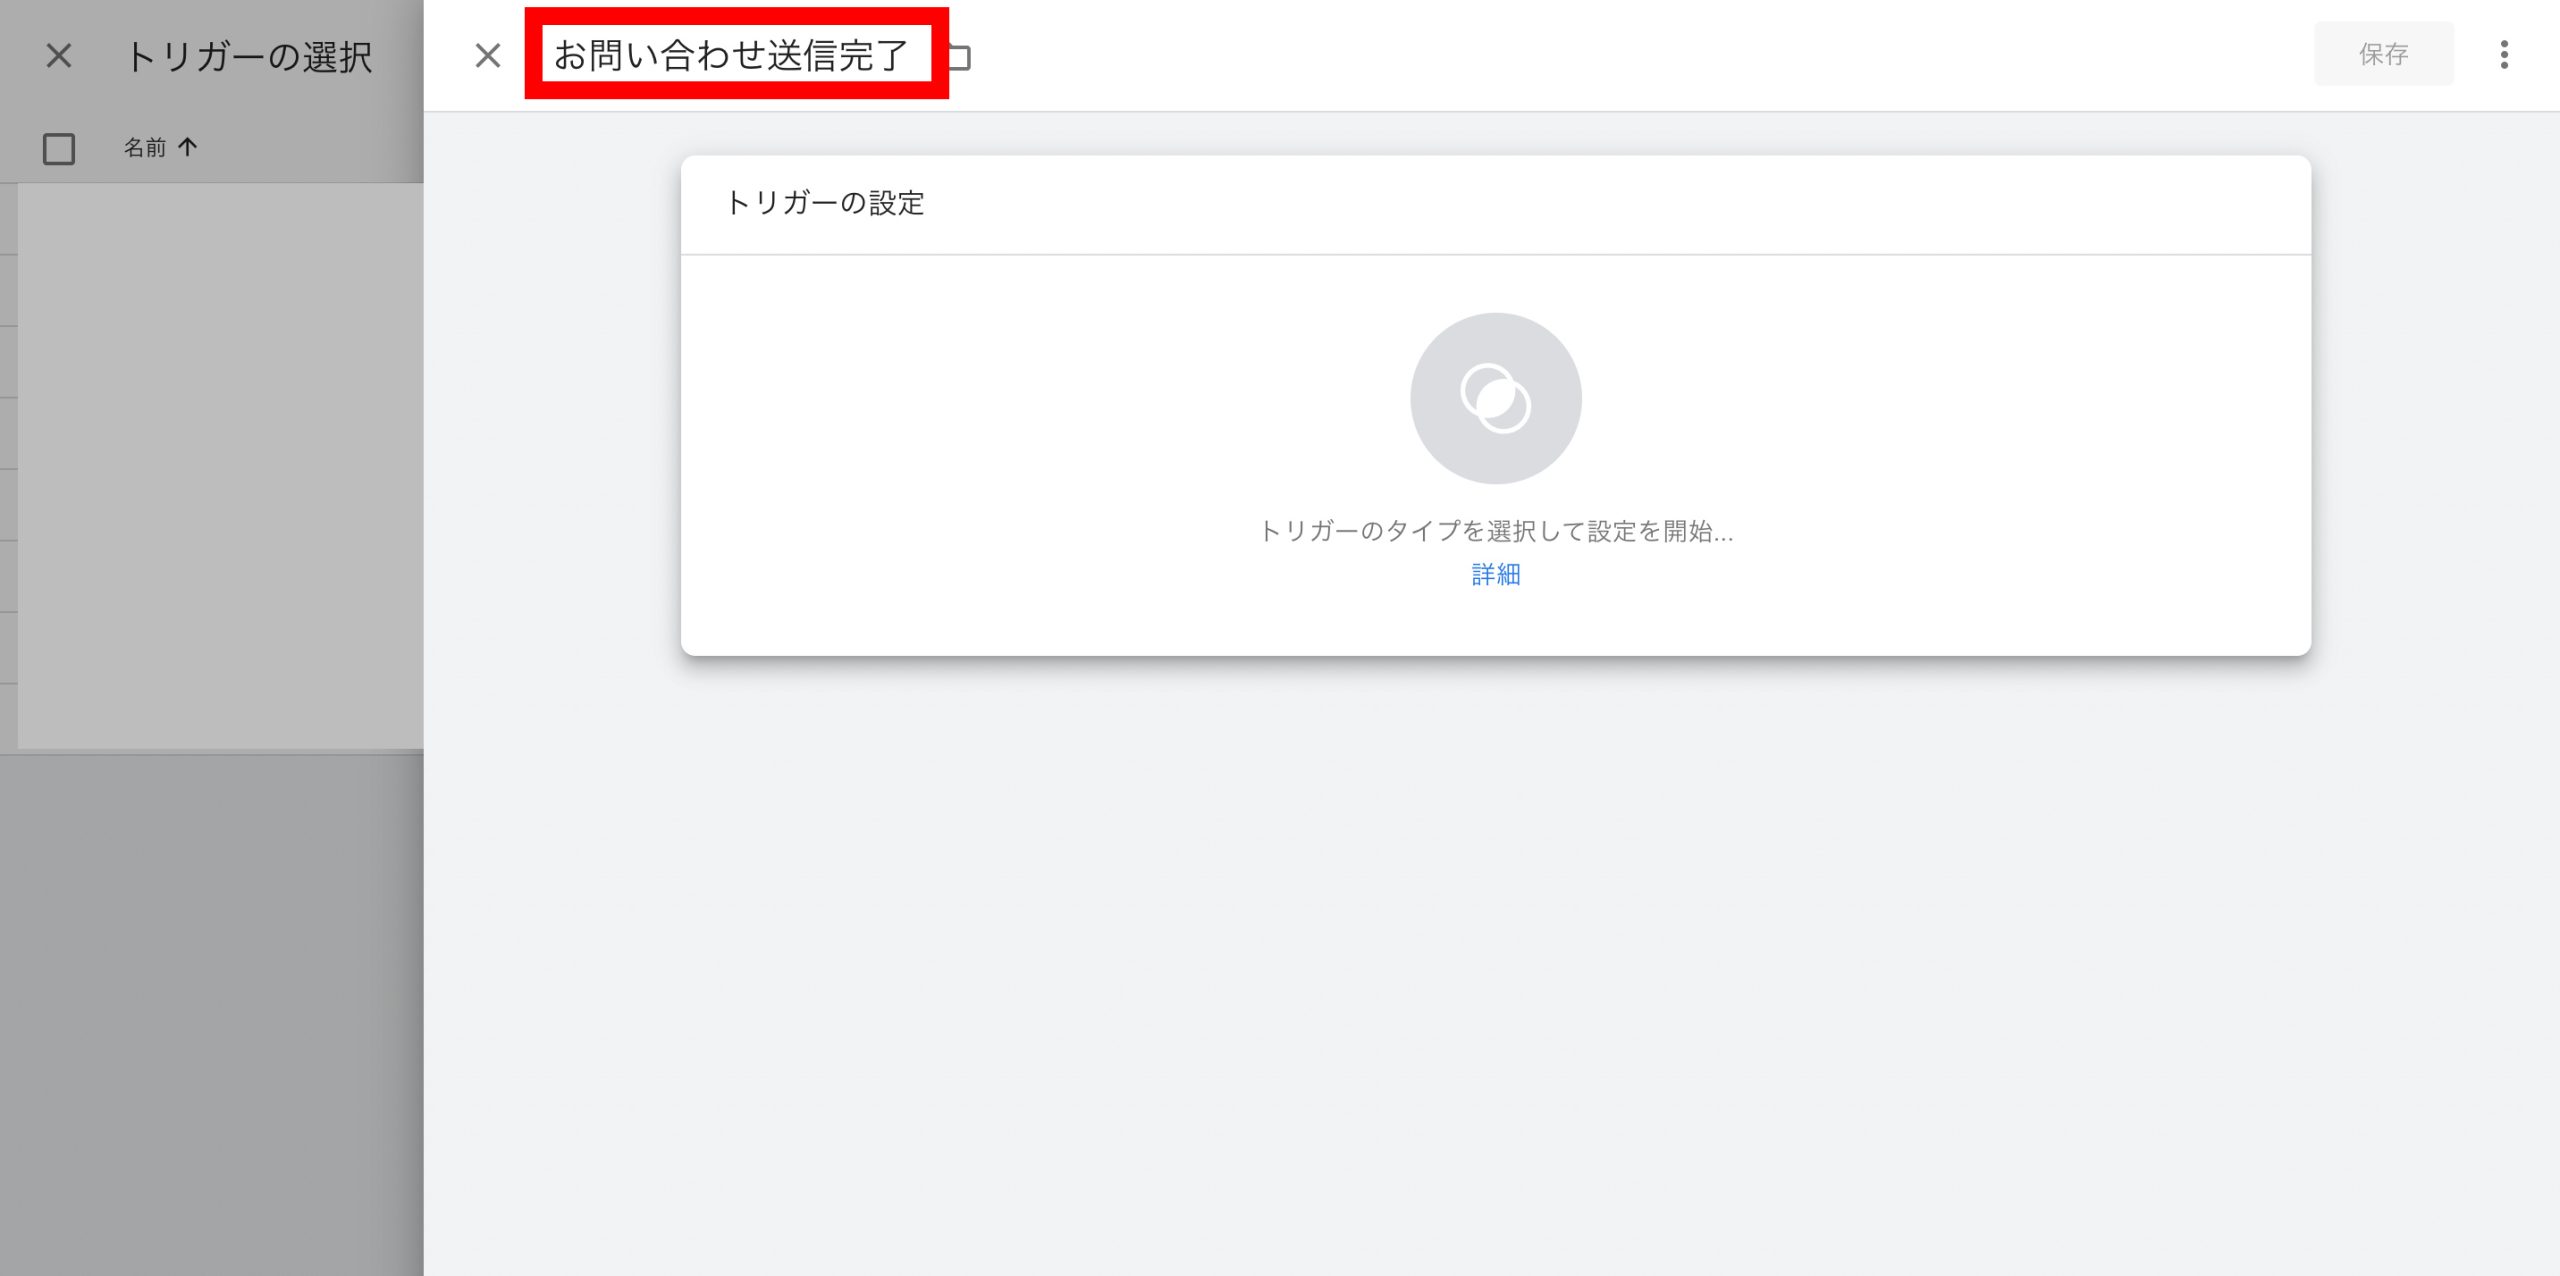Close the trigger editor with the X icon
Viewport: 2560px width, 1276px height.
tap(487, 56)
